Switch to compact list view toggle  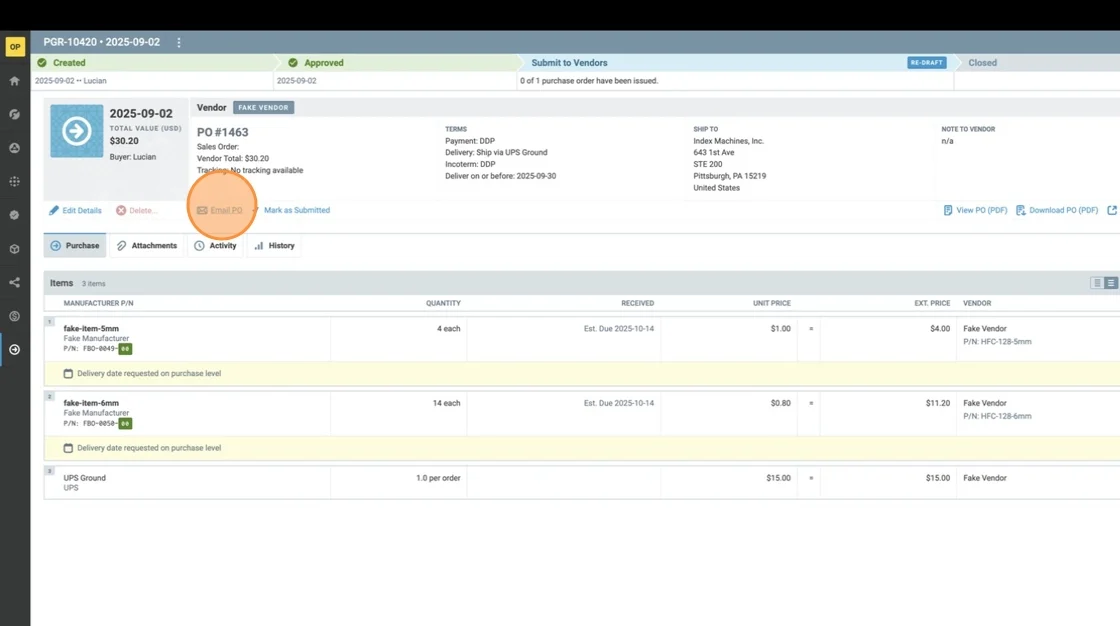click(x=1097, y=283)
